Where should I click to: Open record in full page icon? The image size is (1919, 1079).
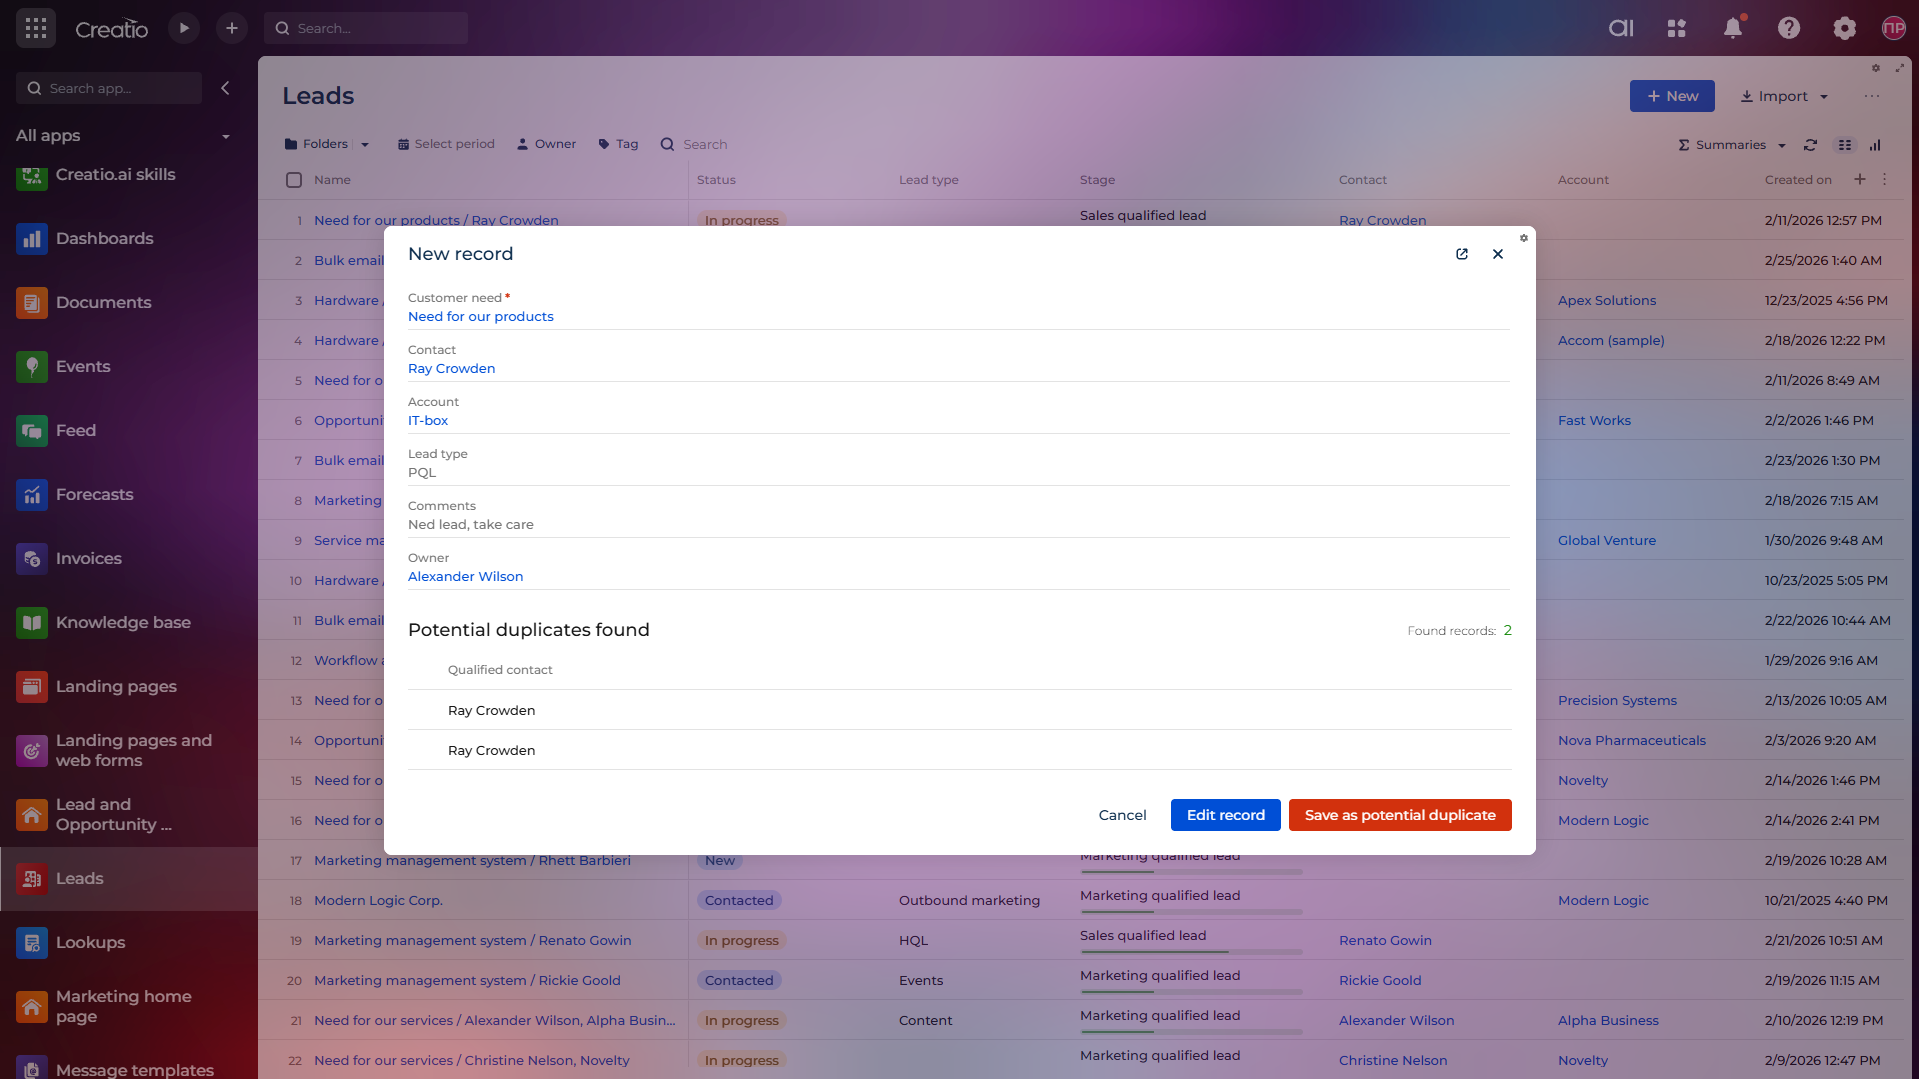1462,254
